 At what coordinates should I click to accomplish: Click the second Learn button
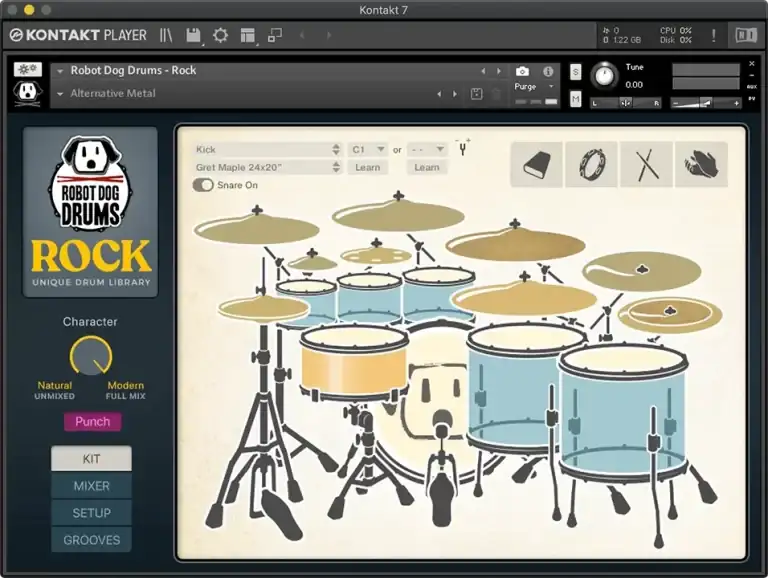click(x=427, y=168)
